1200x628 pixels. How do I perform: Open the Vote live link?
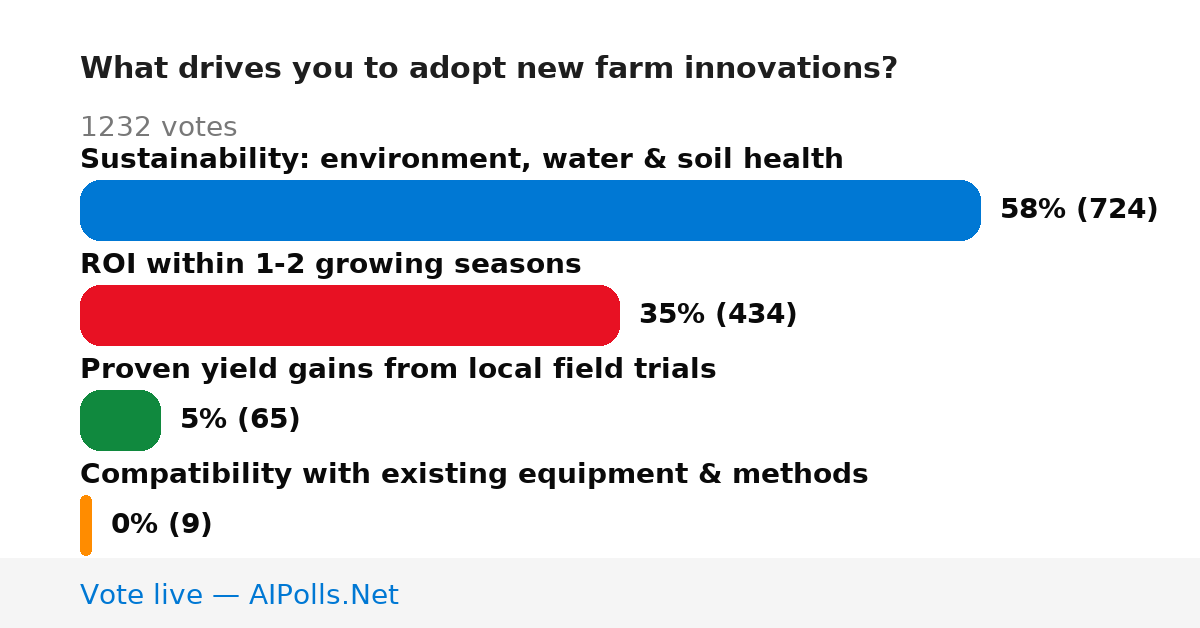point(239,595)
